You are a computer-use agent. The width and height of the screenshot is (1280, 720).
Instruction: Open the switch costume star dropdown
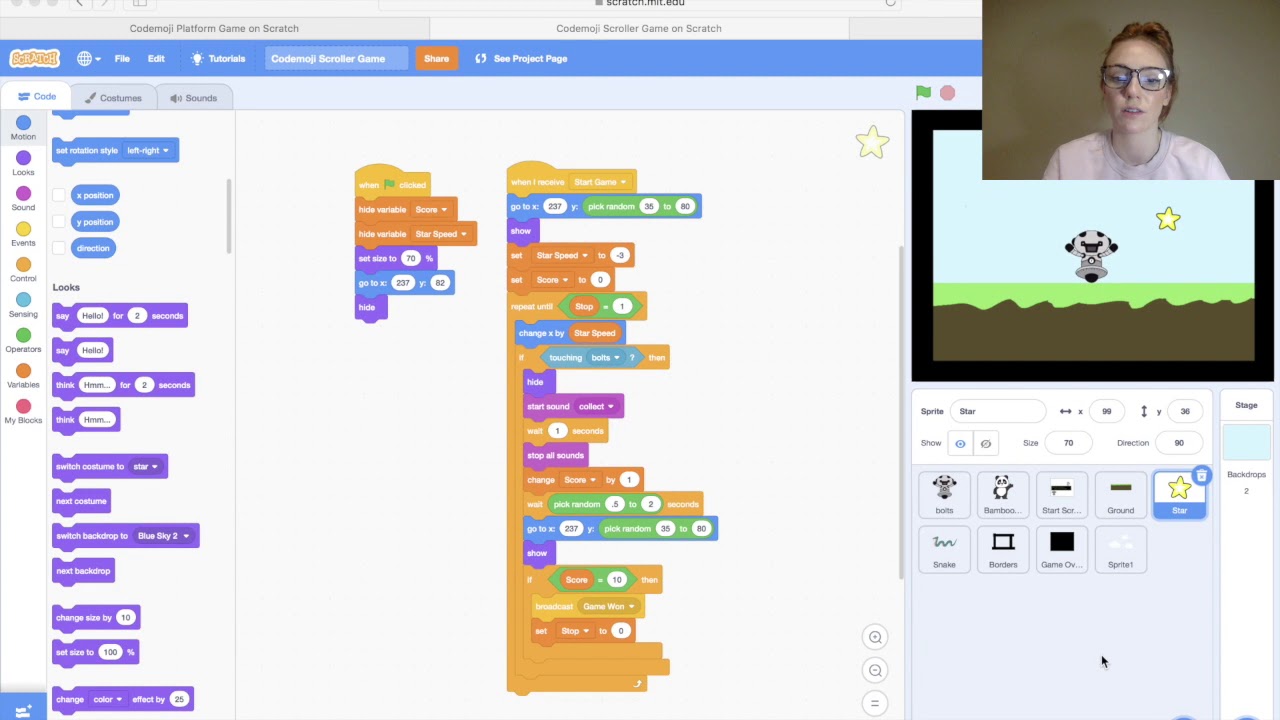[146, 466]
